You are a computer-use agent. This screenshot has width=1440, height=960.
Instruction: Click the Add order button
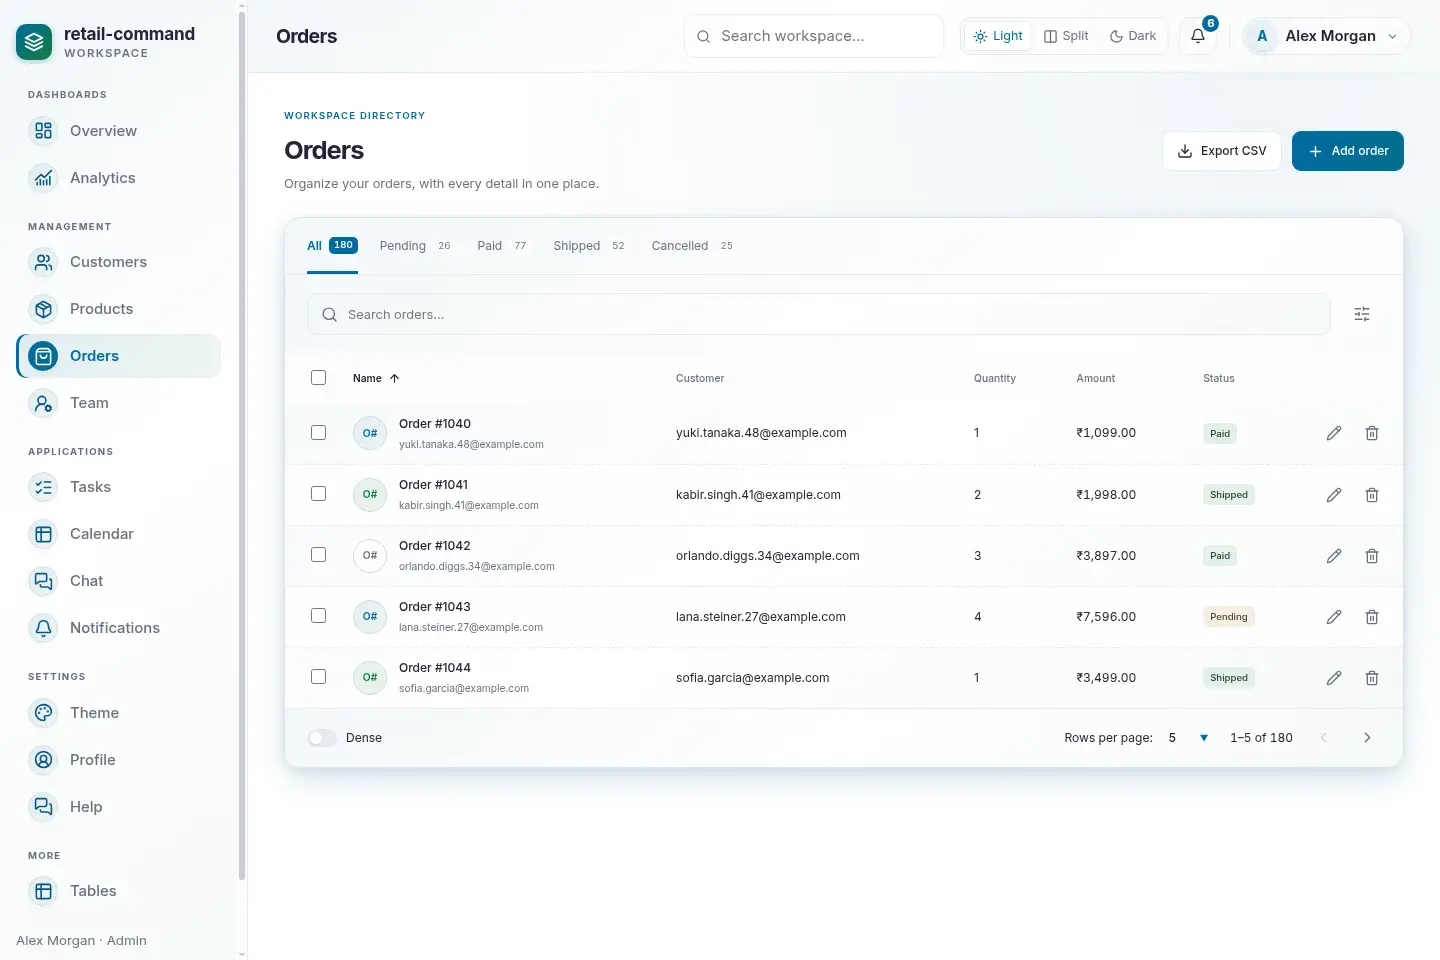tap(1348, 151)
